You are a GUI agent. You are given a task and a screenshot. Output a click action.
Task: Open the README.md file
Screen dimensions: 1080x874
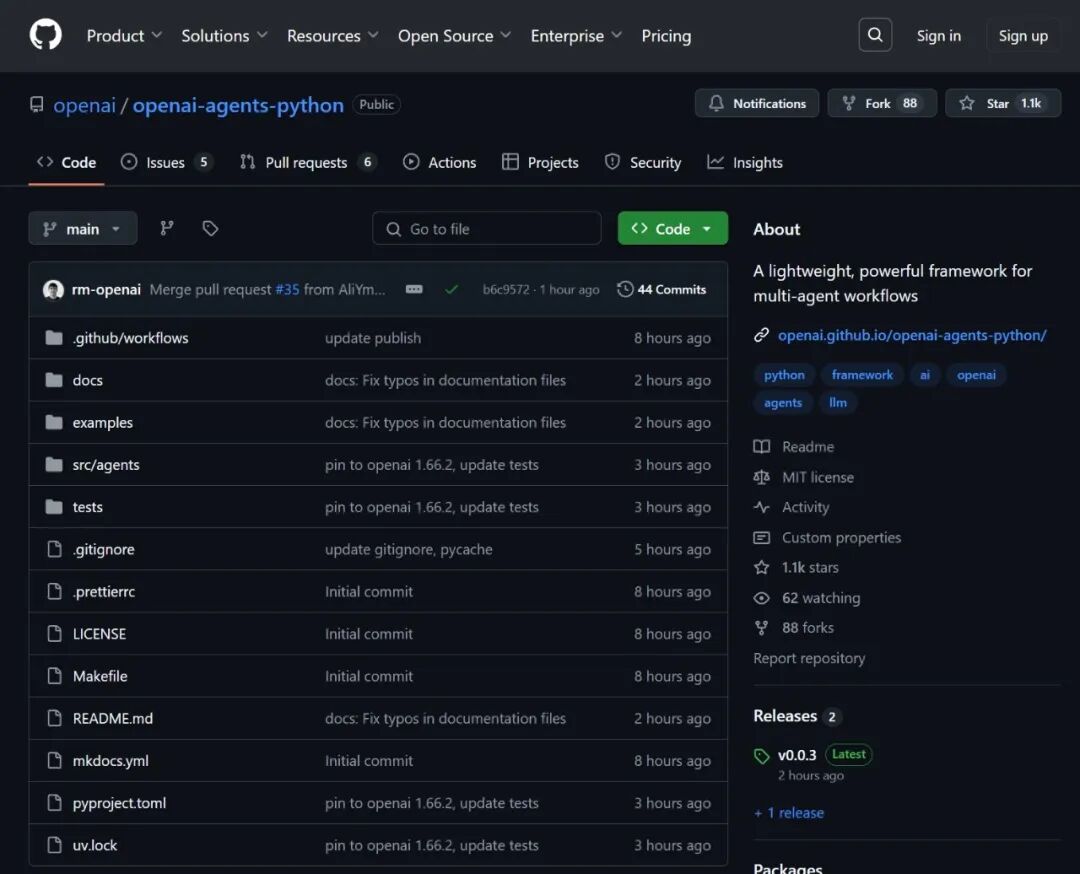113,718
